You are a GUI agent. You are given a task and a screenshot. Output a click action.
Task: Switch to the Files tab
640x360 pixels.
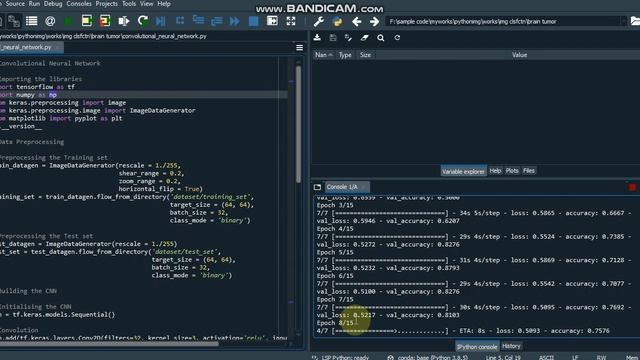529,171
